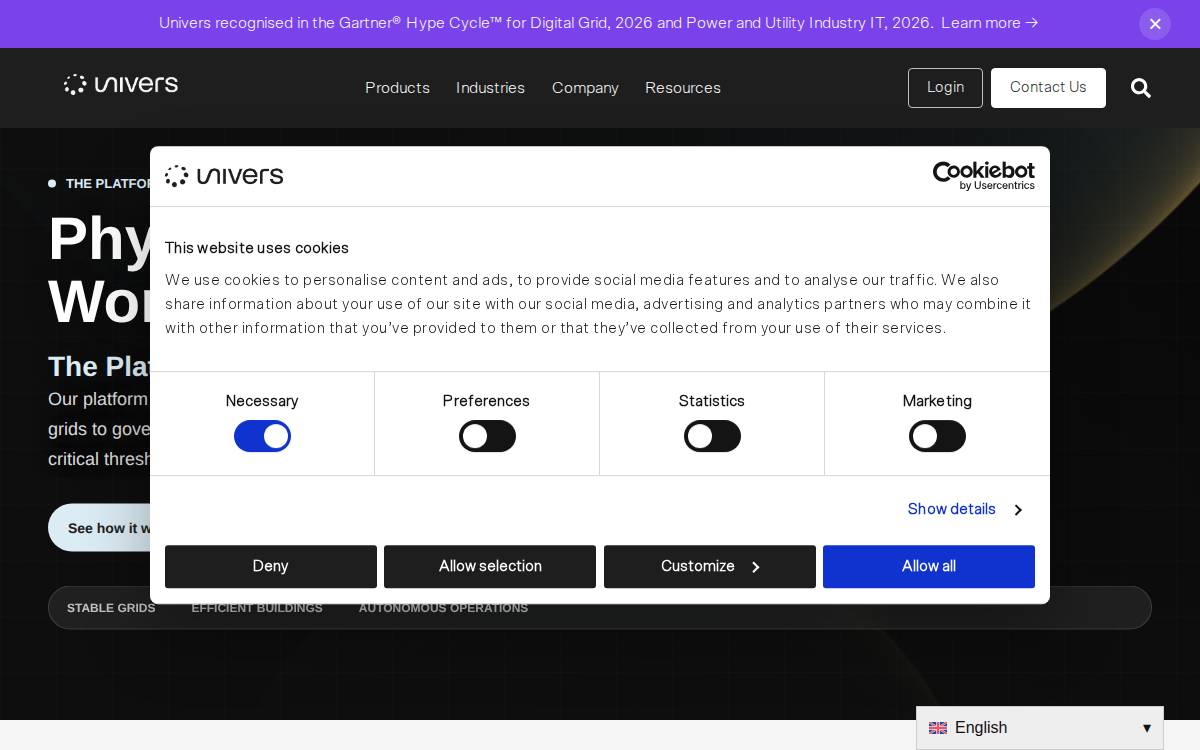This screenshot has height=750, width=1200.
Task: Select the AUTONOMOUS OPERATIONS tab
Action: [x=443, y=608]
